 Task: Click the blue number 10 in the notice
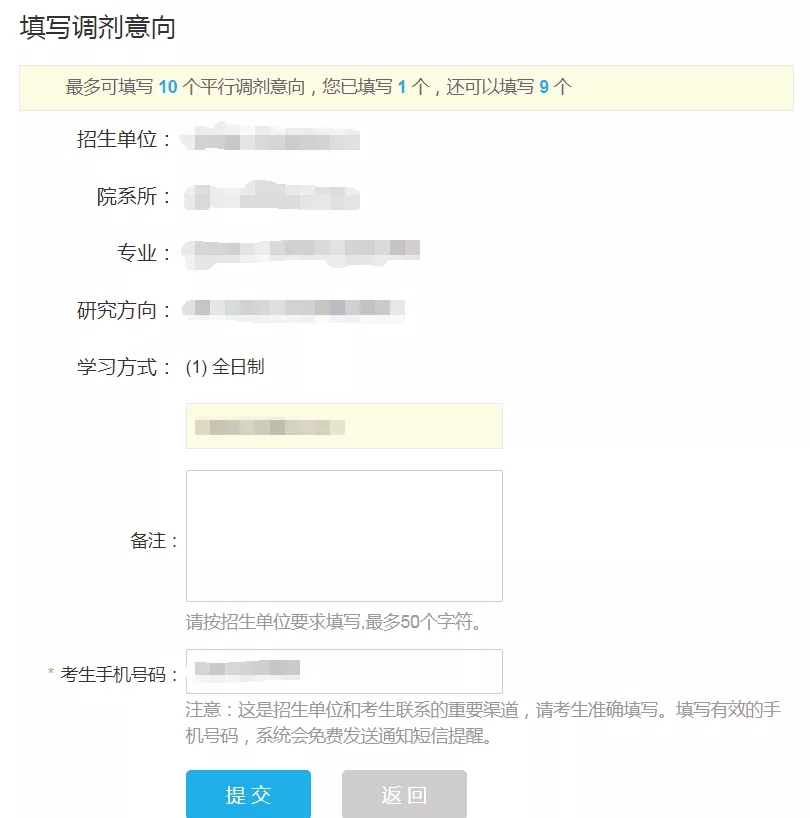pyautogui.click(x=167, y=87)
